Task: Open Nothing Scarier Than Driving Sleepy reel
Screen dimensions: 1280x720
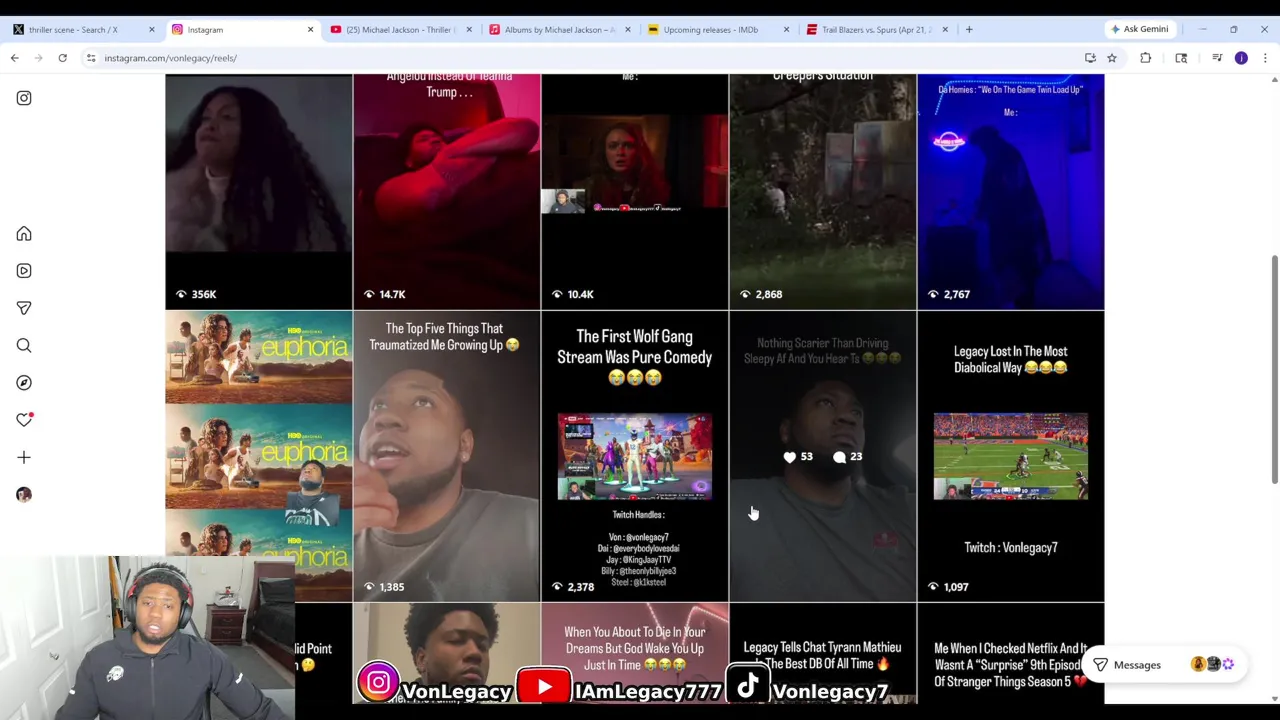Action: [x=823, y=456]
